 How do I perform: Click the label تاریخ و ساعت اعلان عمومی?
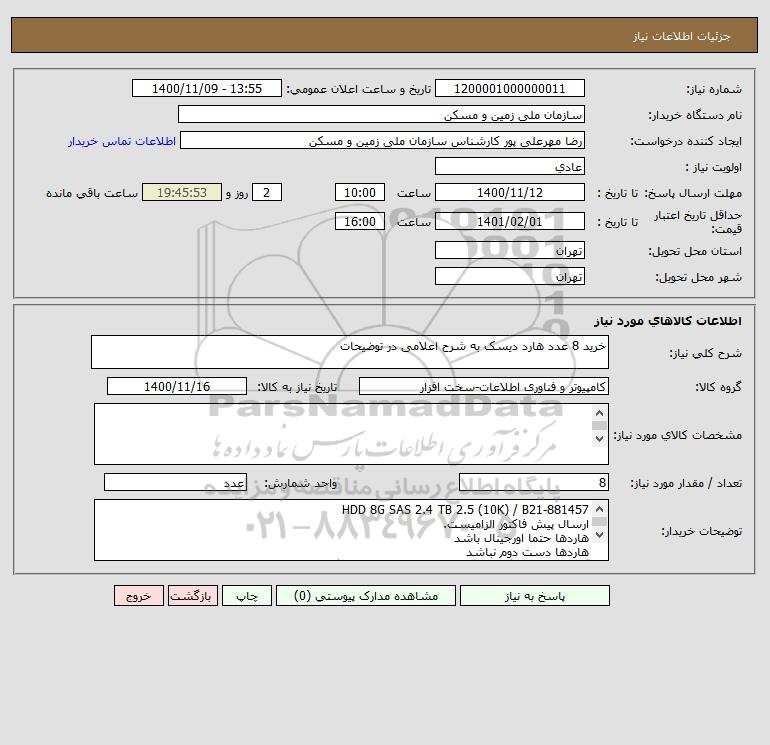click(x=359, y=89)
